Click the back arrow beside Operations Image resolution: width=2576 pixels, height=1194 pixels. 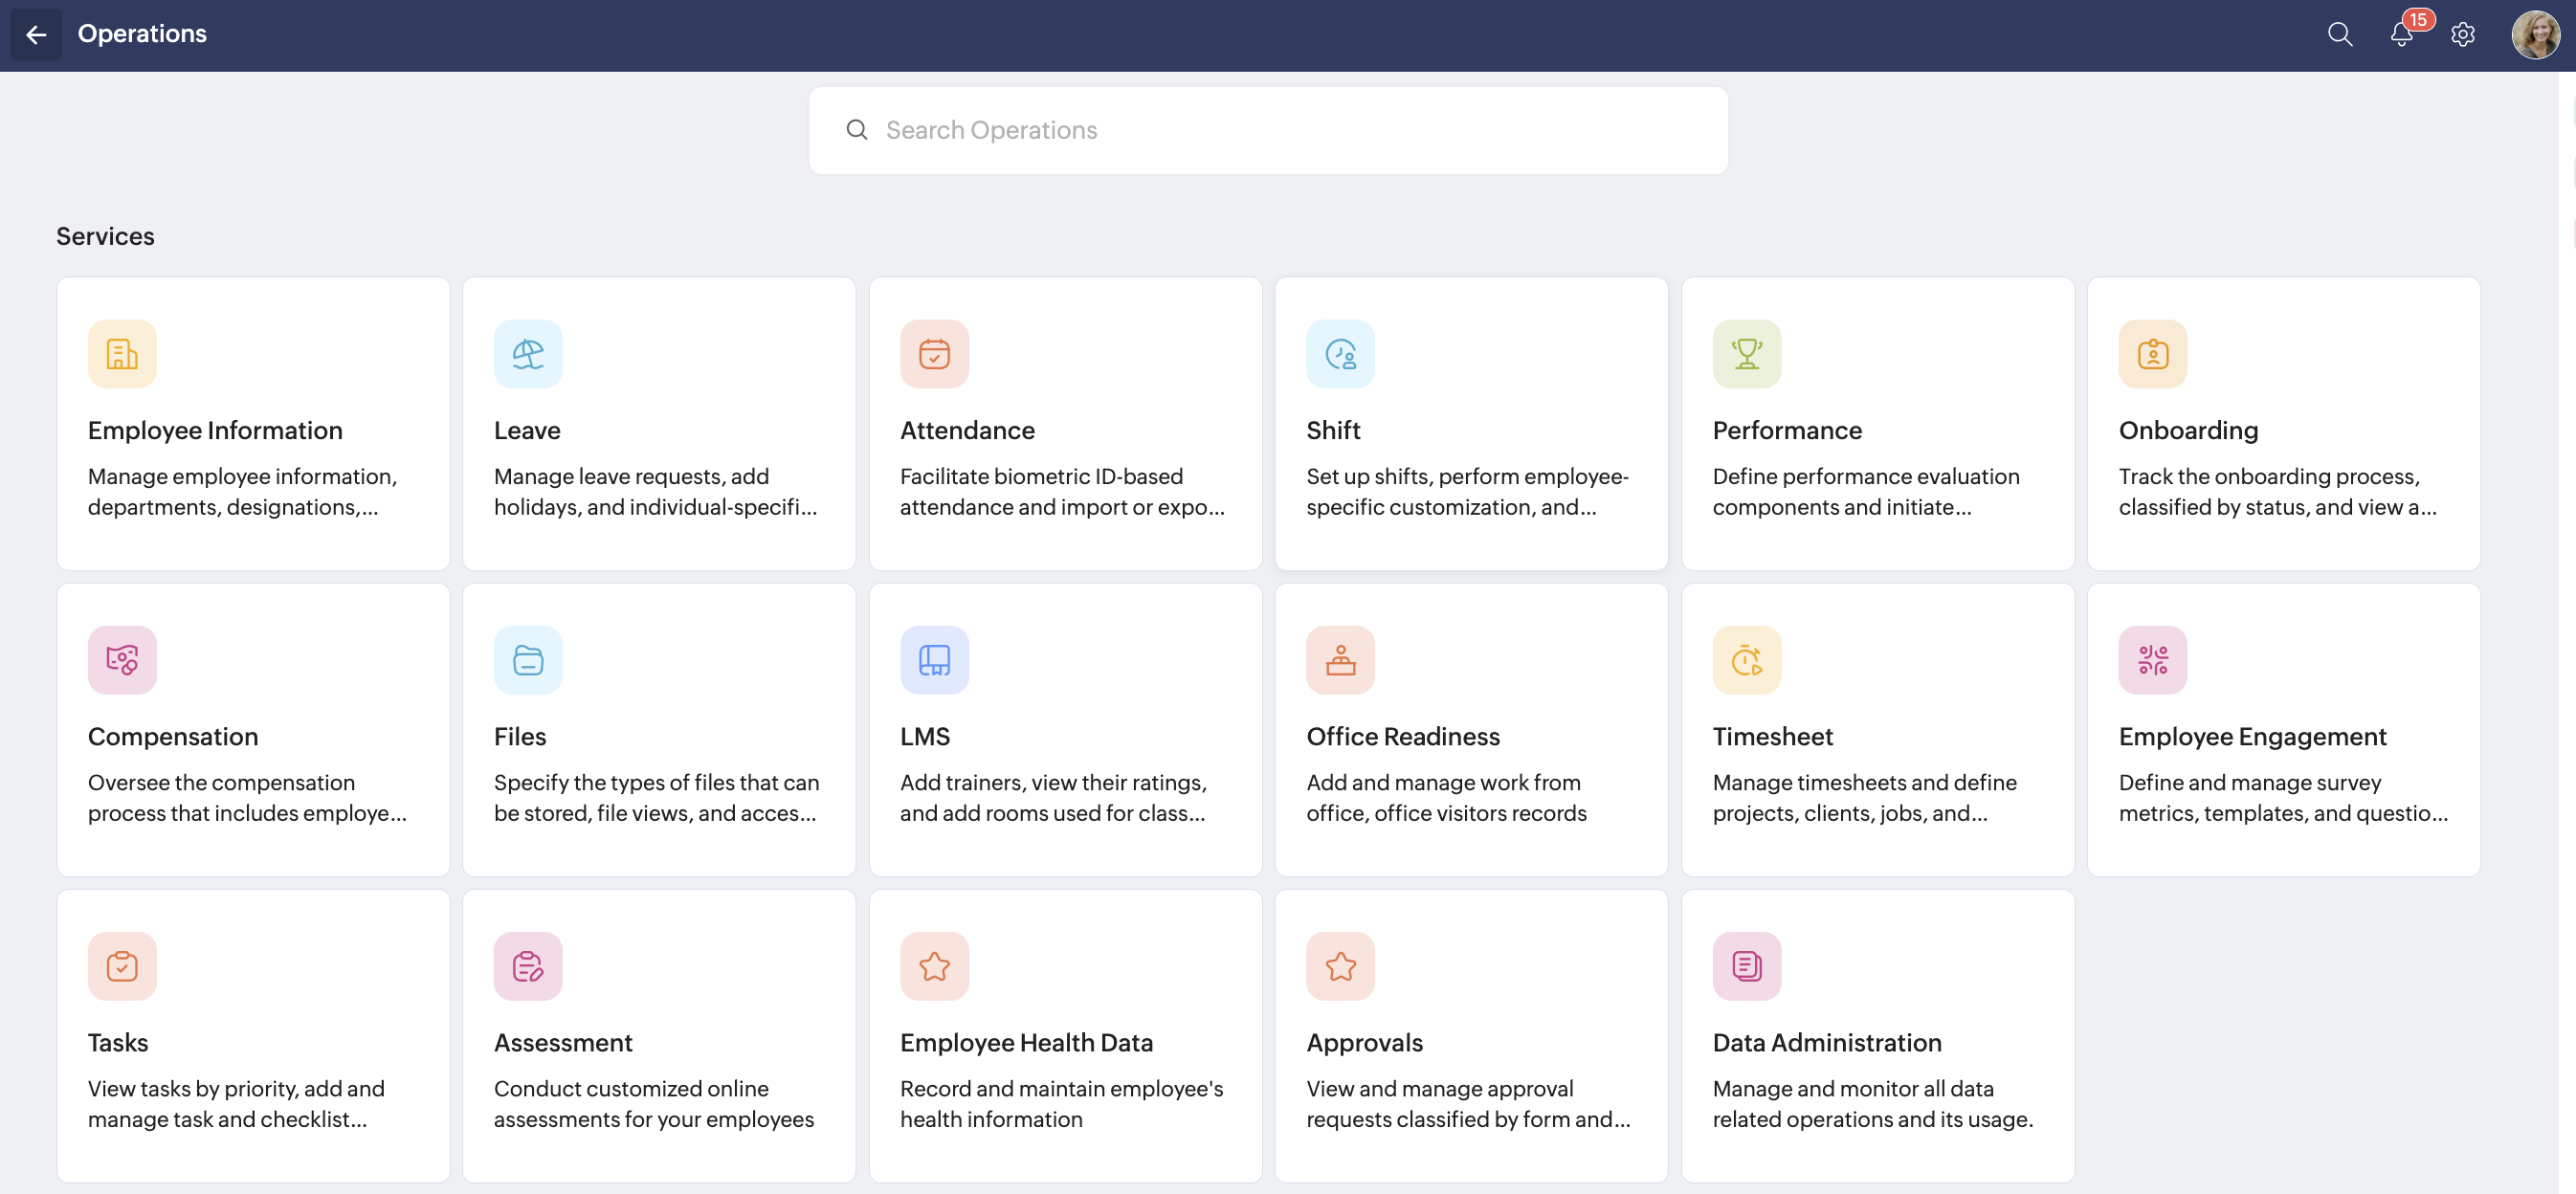pyautogui.click(x=36, y=35)
